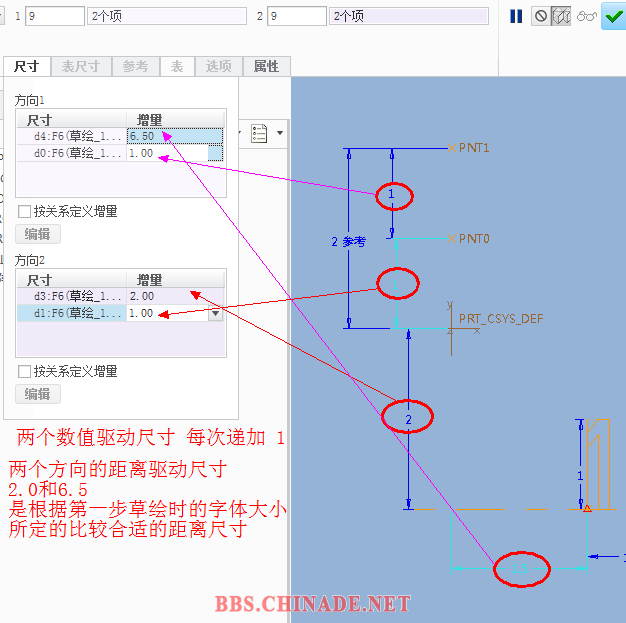This screenshot has height=623, width=626.
Task: Click the 1.00 increment of d1
Action: pos(168,313)
